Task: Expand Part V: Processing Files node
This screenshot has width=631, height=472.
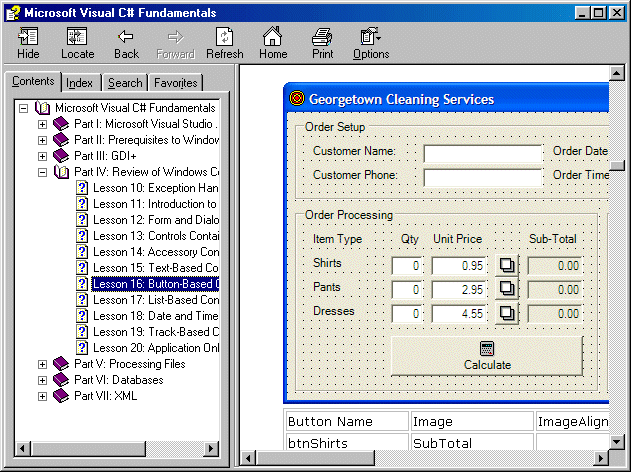Action: coord(42,364)
